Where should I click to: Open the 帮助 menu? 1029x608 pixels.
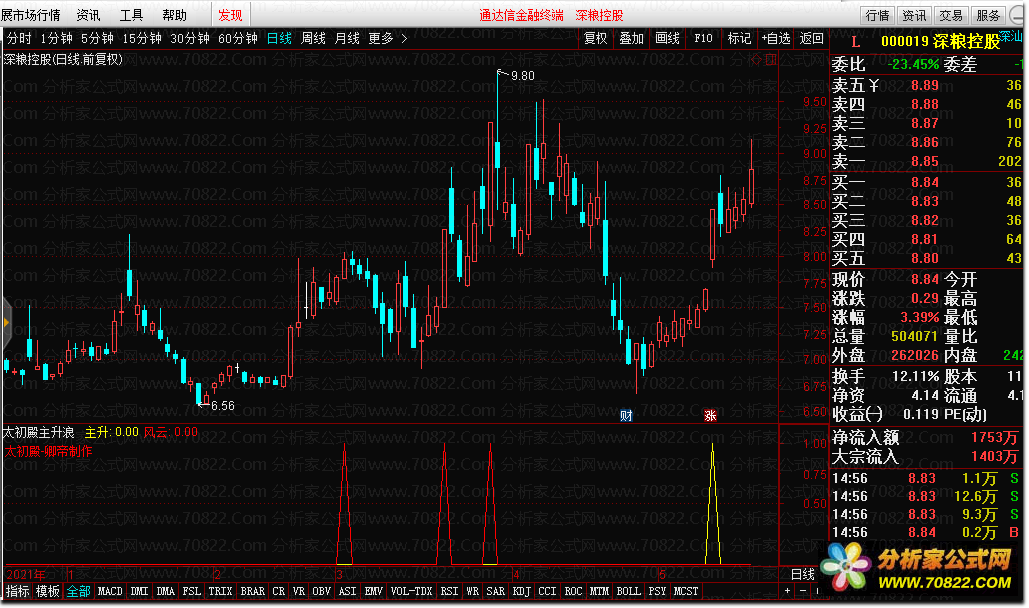pos(174,15)
